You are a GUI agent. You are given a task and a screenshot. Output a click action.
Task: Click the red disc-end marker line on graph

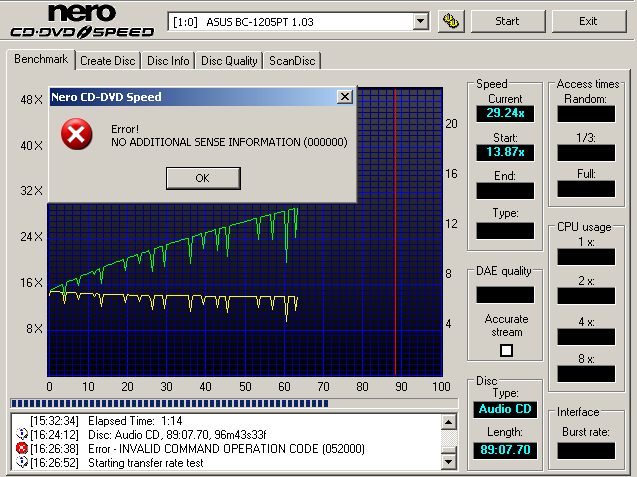[395, 232]
